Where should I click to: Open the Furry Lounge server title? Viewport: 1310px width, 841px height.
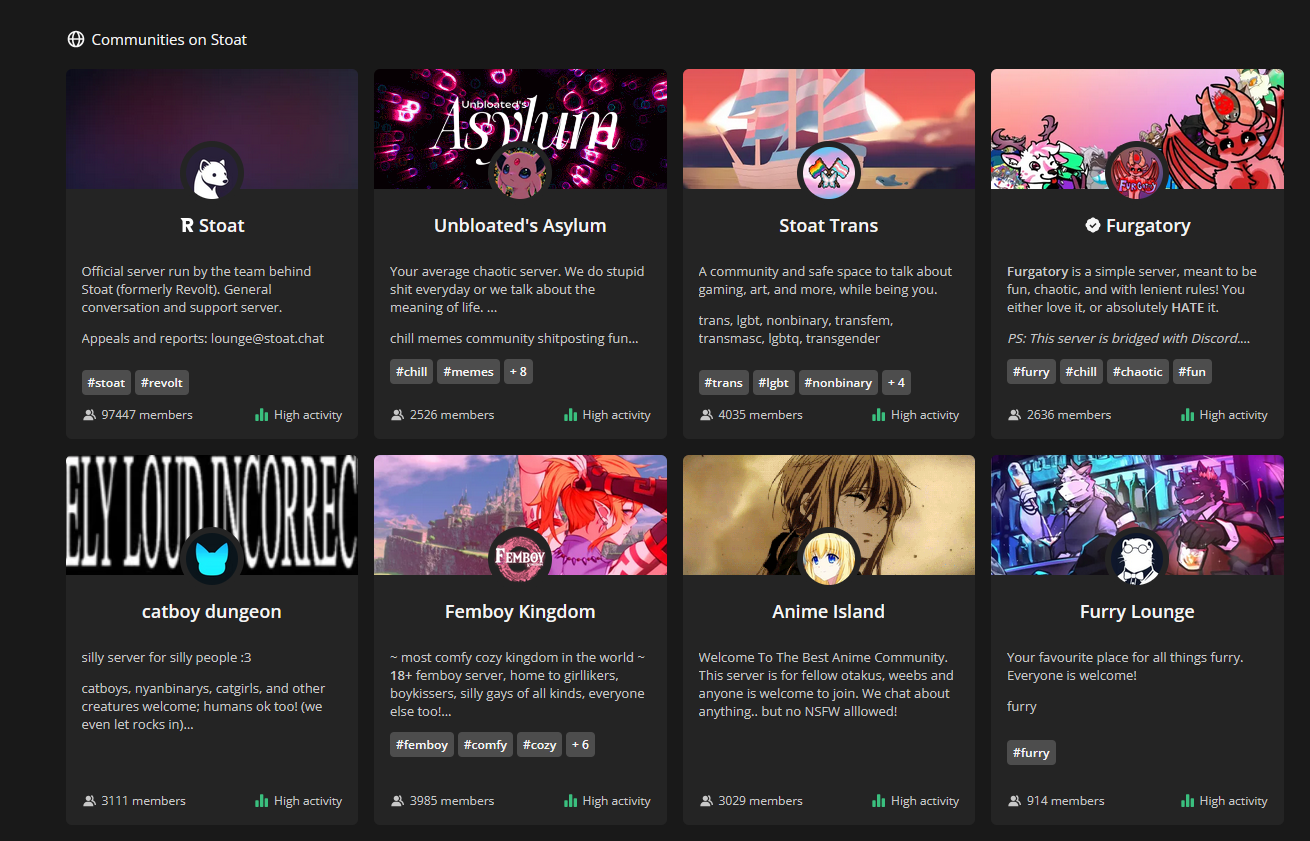point(1137,612)
